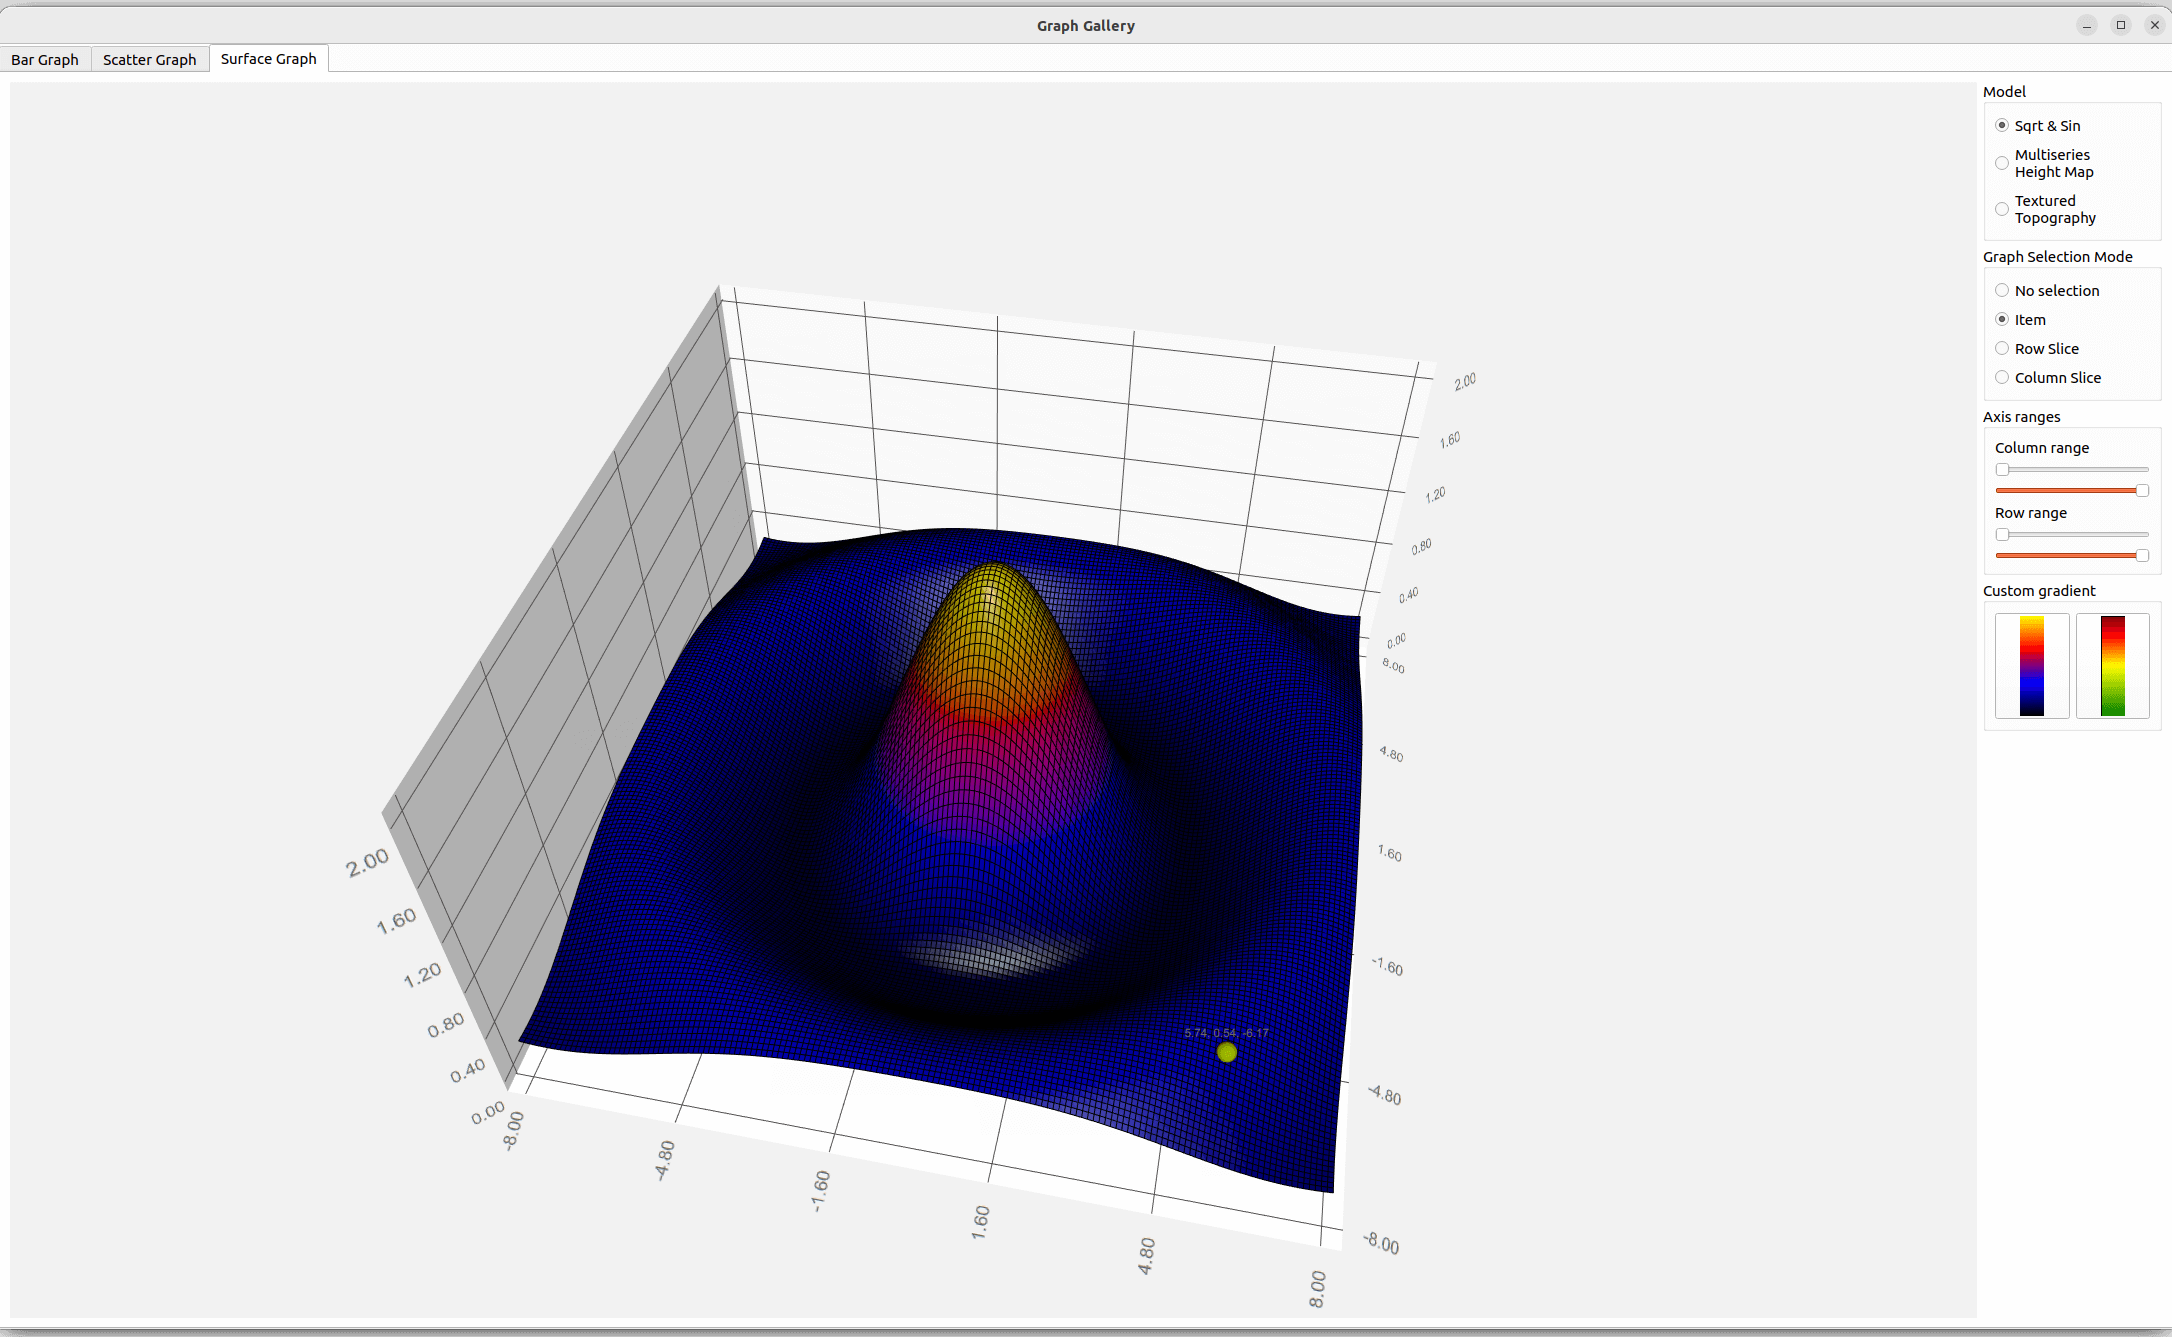
Task: Apply black-blue-red-yellow custom gradient
Action: point(2031,666)
